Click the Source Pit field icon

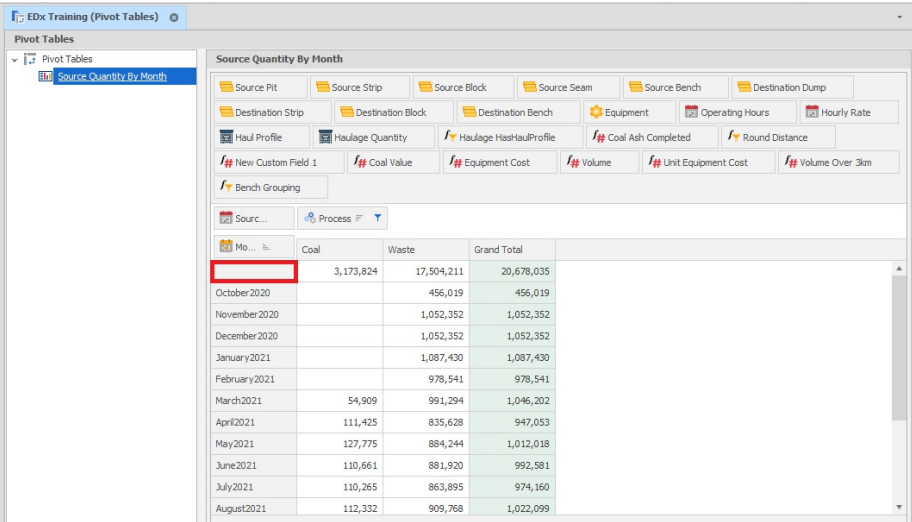226,88
